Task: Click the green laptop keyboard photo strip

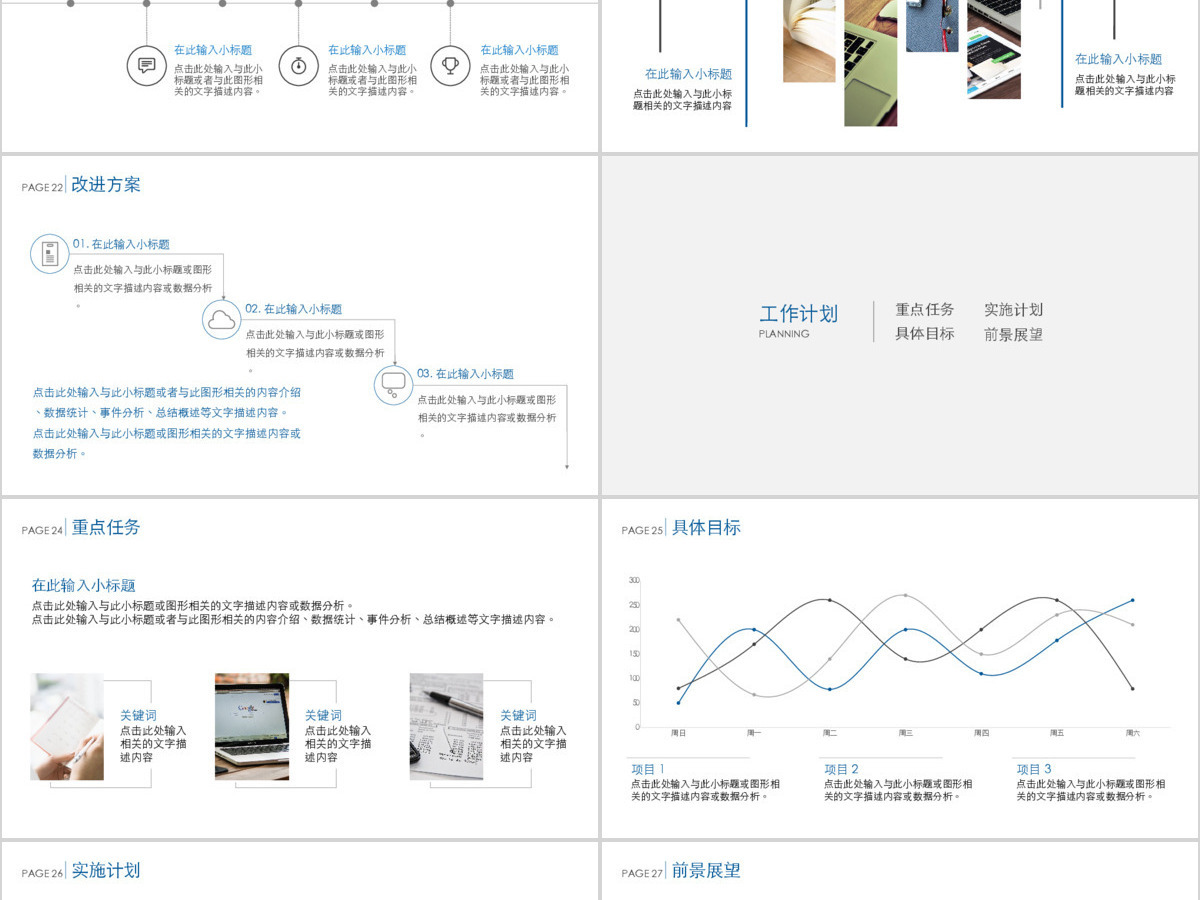Action: (x=870, y=63)
